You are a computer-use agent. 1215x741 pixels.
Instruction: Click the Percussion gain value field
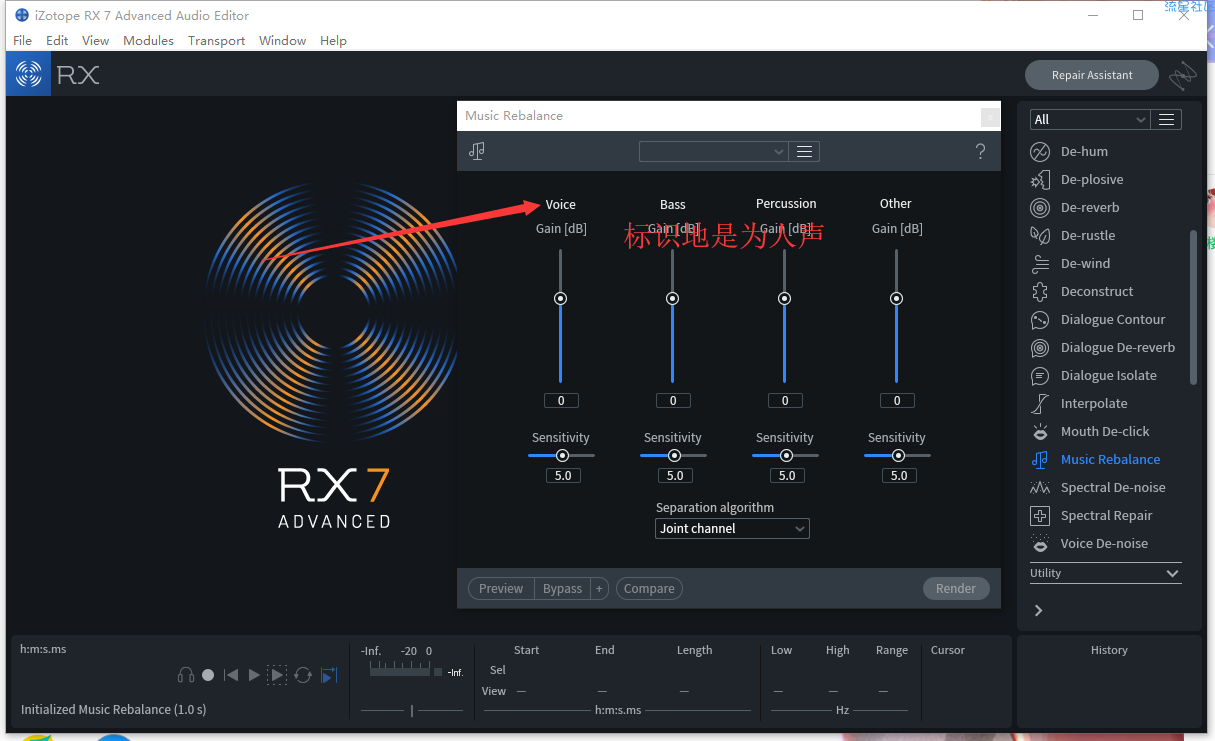(x=785, y=401)
